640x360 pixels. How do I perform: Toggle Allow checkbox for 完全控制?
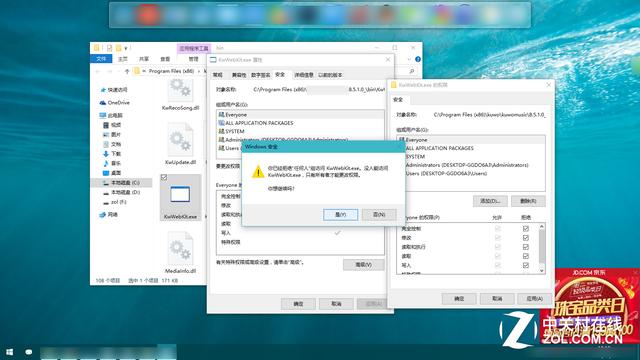pos(498,229)
